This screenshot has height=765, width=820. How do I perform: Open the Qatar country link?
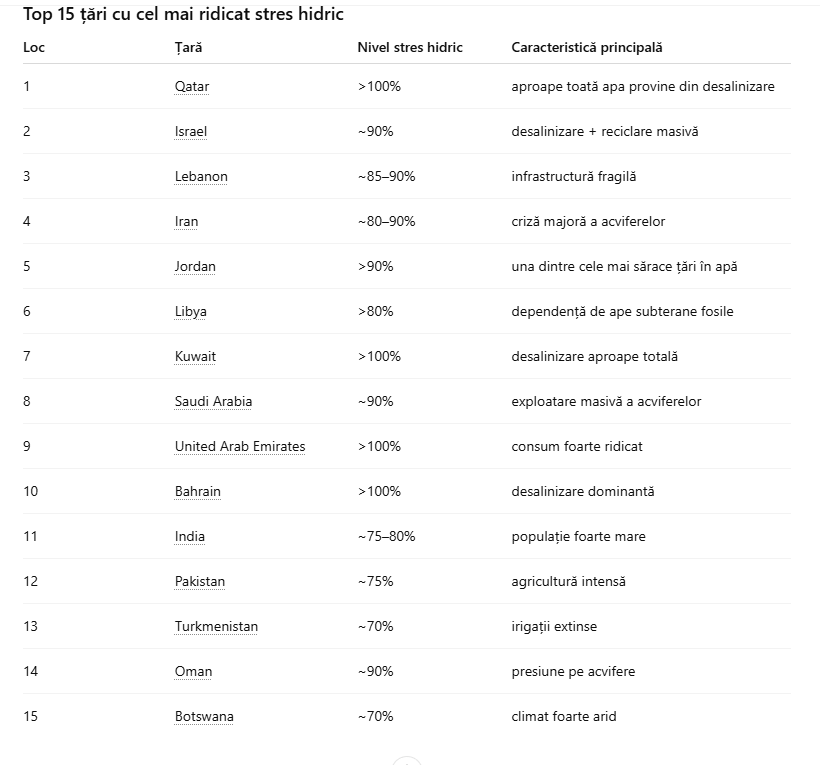pos(192,87)
